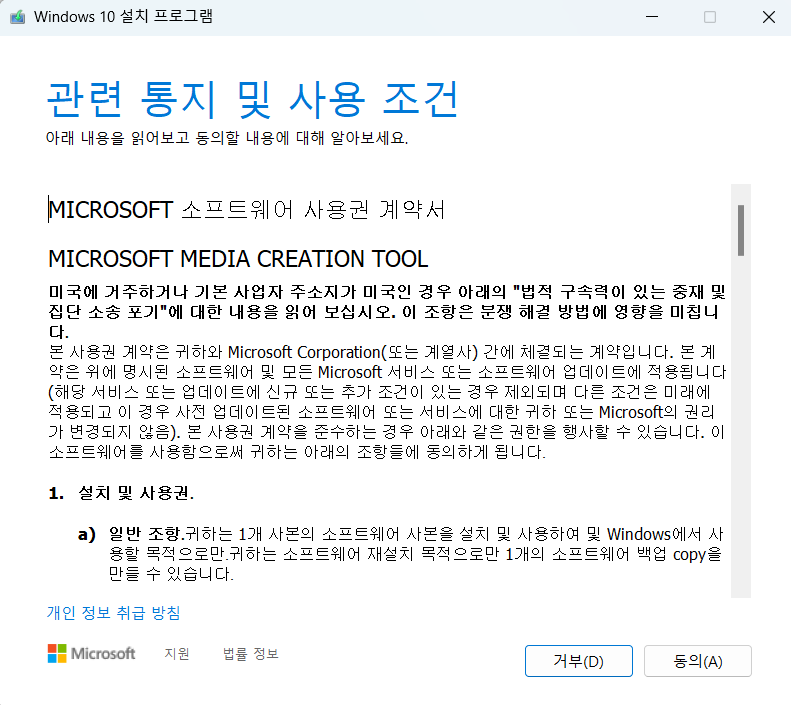
Task: Click subtitle 아래 내용을 읽어보고 동의할 내용에 대해 알아보세요
Action: (x=227, y=138)
